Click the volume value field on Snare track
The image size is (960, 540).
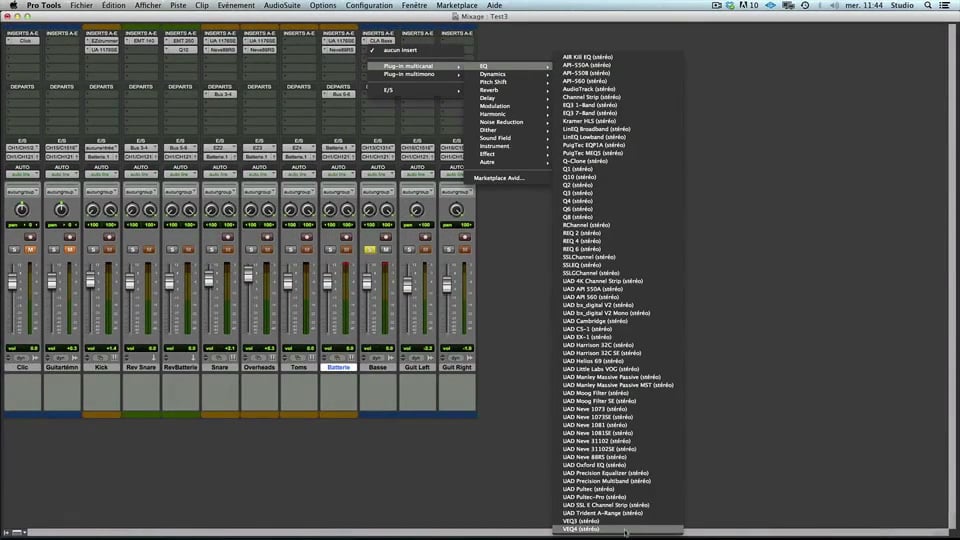[220, 348]
